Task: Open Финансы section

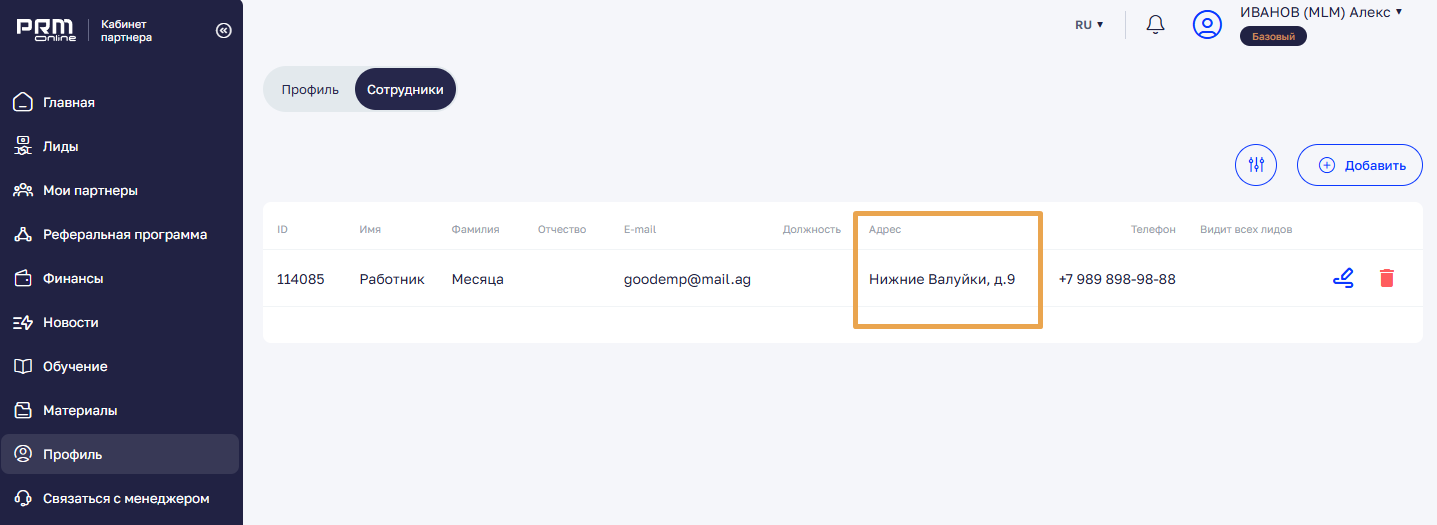Action: [73, 278]
